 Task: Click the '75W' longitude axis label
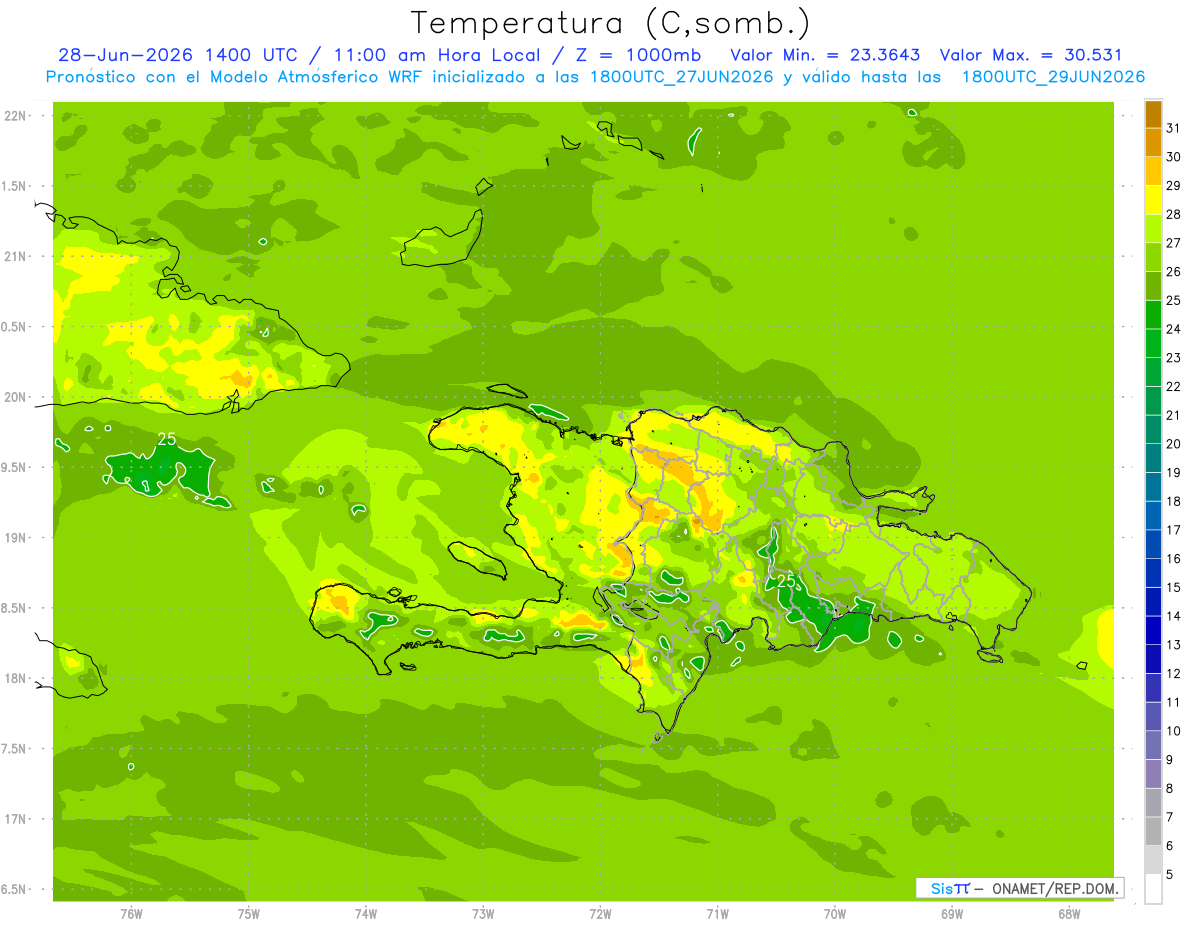point(248,914)
